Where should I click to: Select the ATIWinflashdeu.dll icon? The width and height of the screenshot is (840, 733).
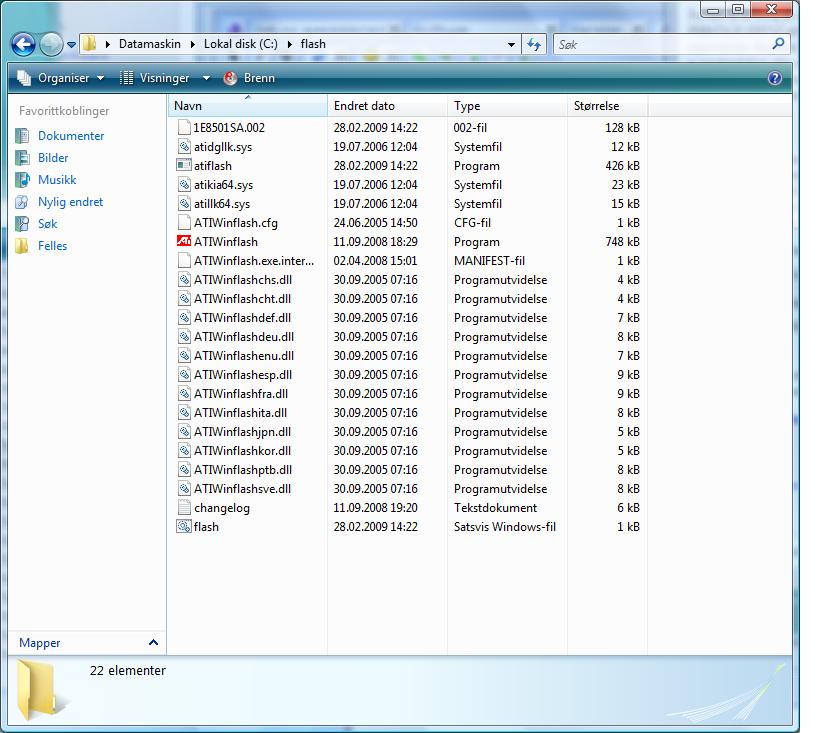[x=184, y=336]
